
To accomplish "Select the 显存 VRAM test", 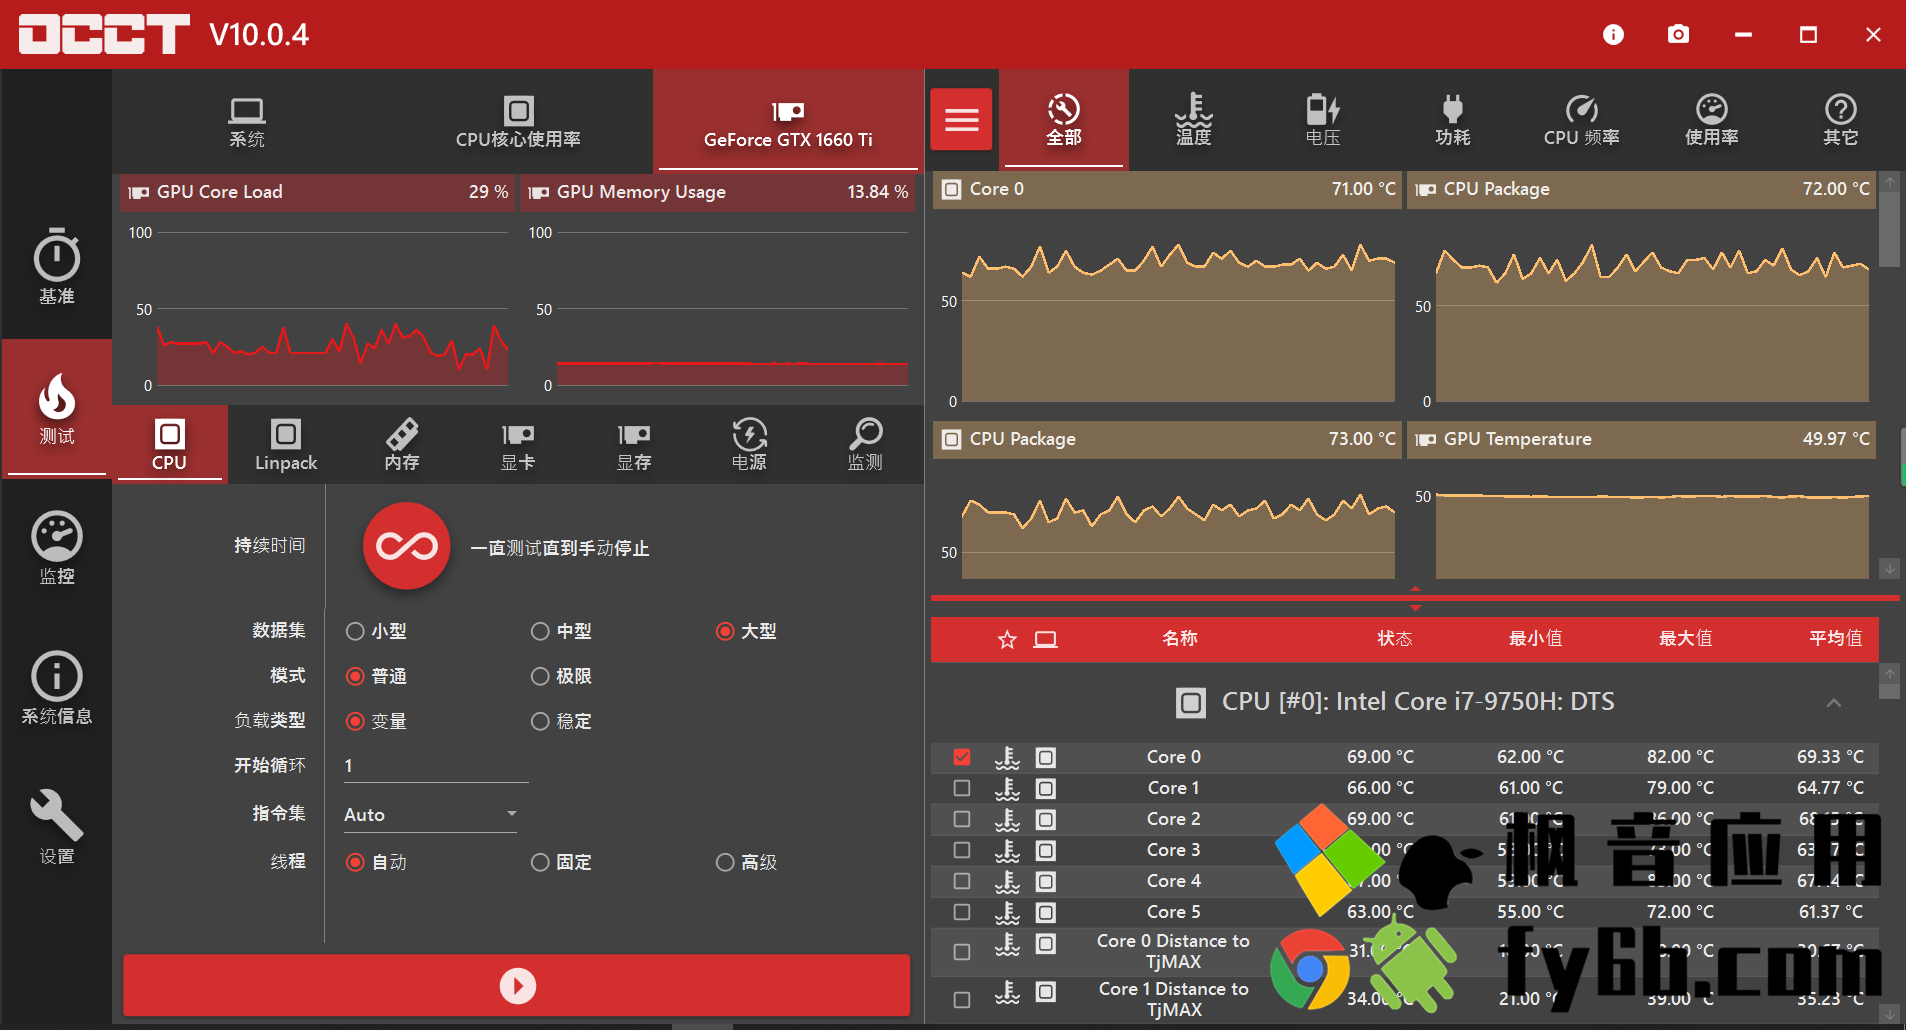I will [x=634, y=445].
